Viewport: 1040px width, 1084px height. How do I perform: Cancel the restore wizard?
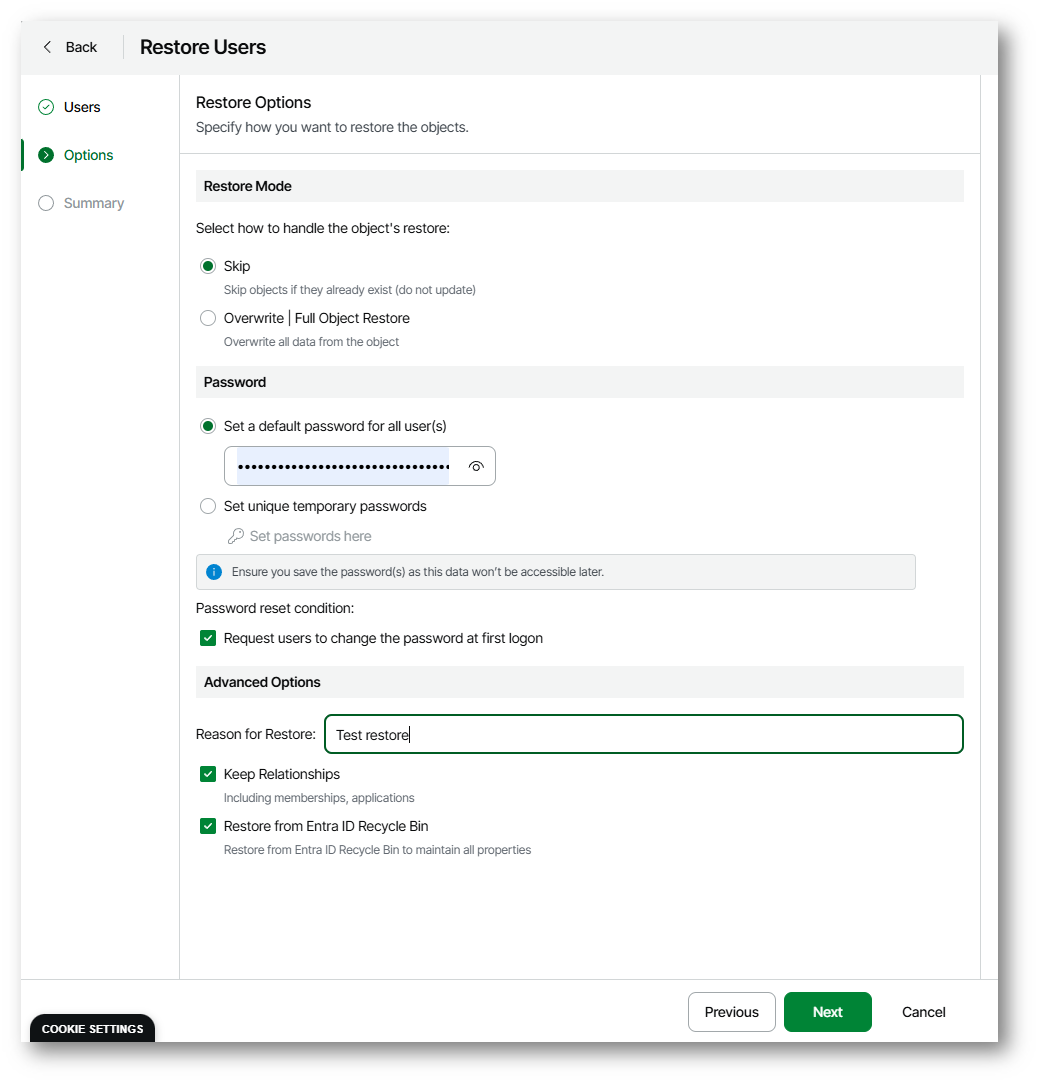[x=923, y=1012]
